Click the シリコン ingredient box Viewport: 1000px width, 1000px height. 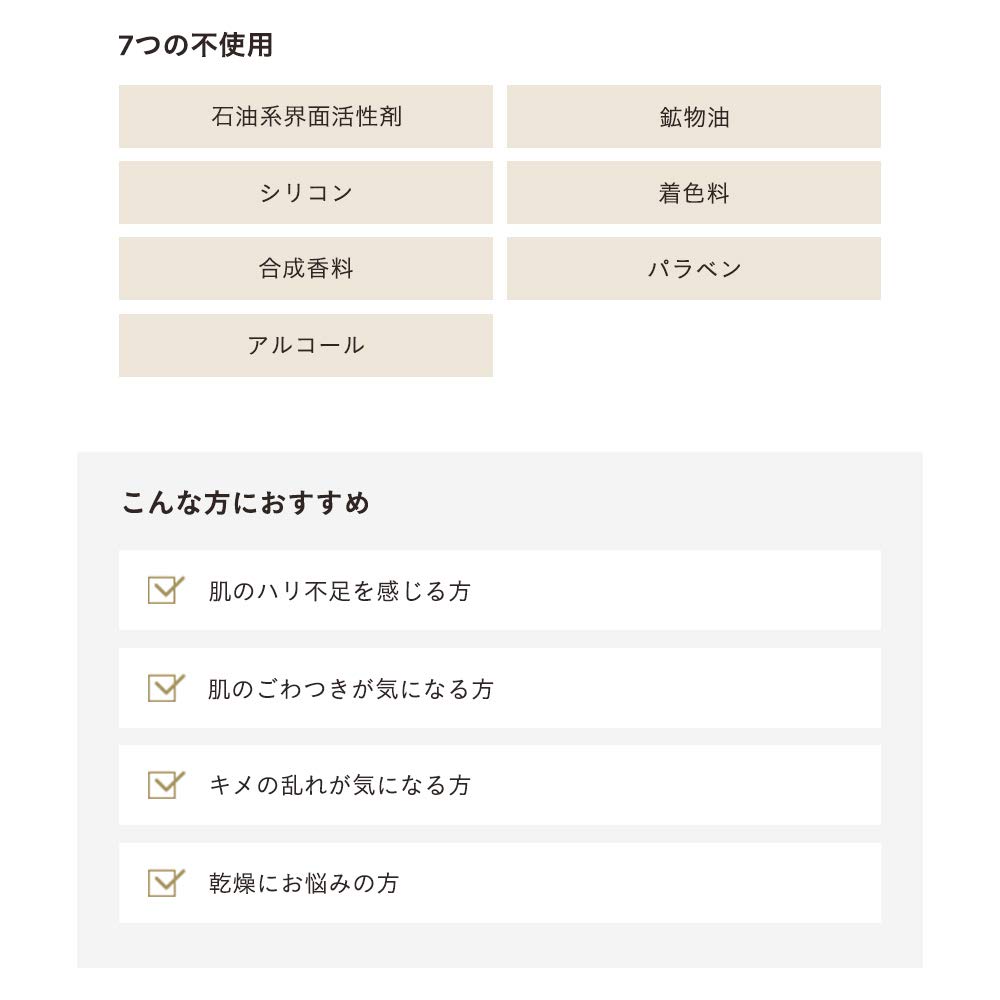click(x=305, y=192)
